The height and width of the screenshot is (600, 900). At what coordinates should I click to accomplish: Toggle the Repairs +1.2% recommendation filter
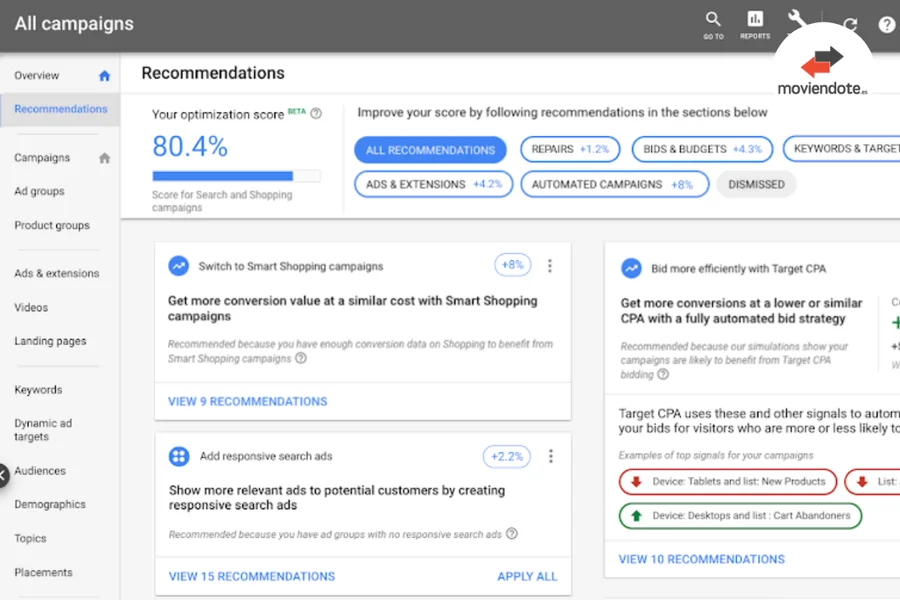(570, 149)
